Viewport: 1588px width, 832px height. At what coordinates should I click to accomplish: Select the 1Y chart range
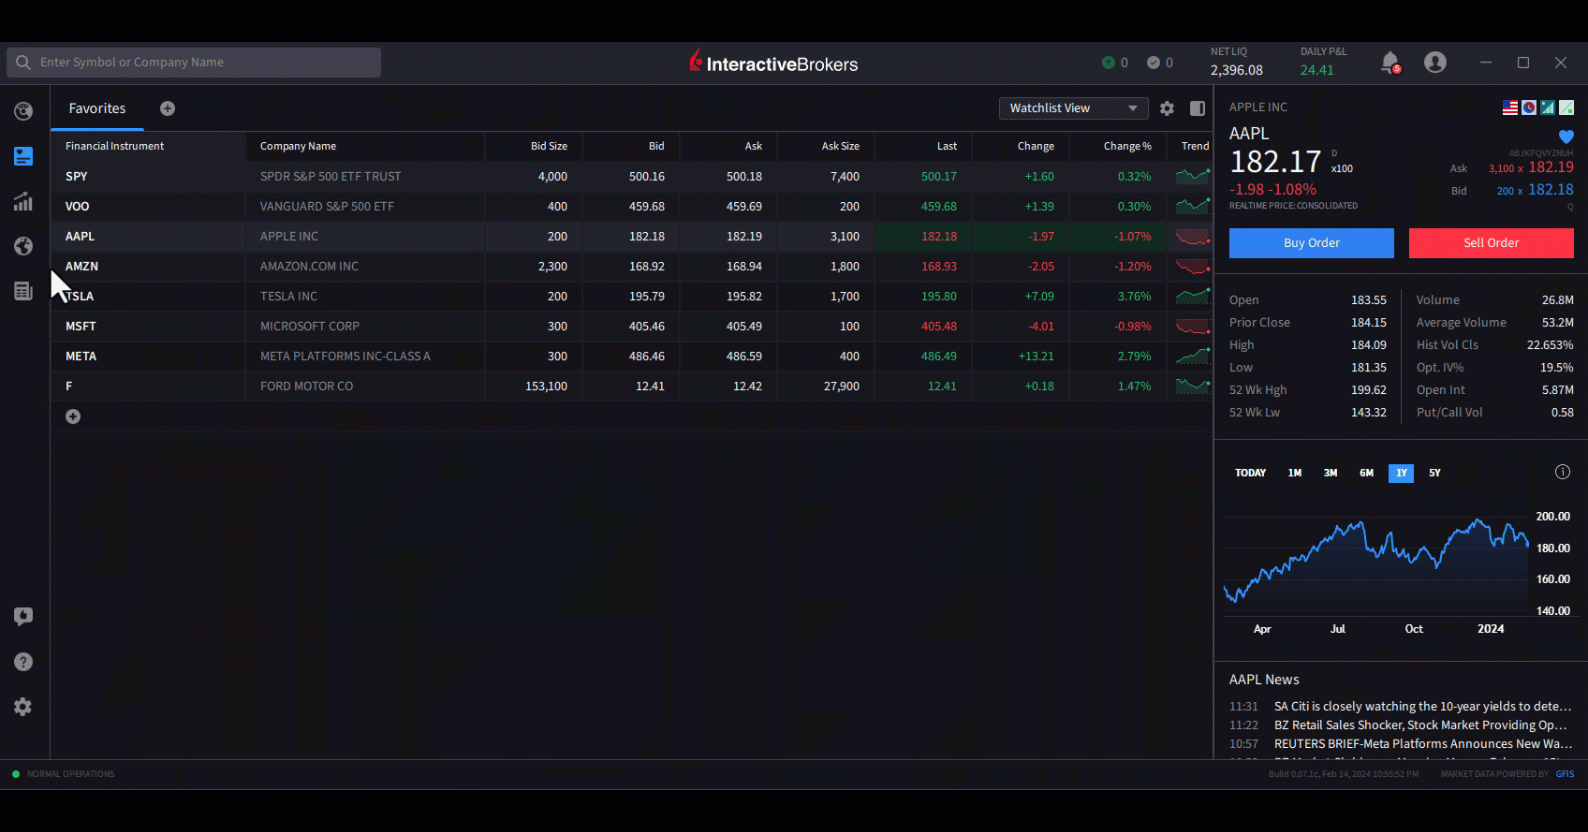[x=1401, y=473]
